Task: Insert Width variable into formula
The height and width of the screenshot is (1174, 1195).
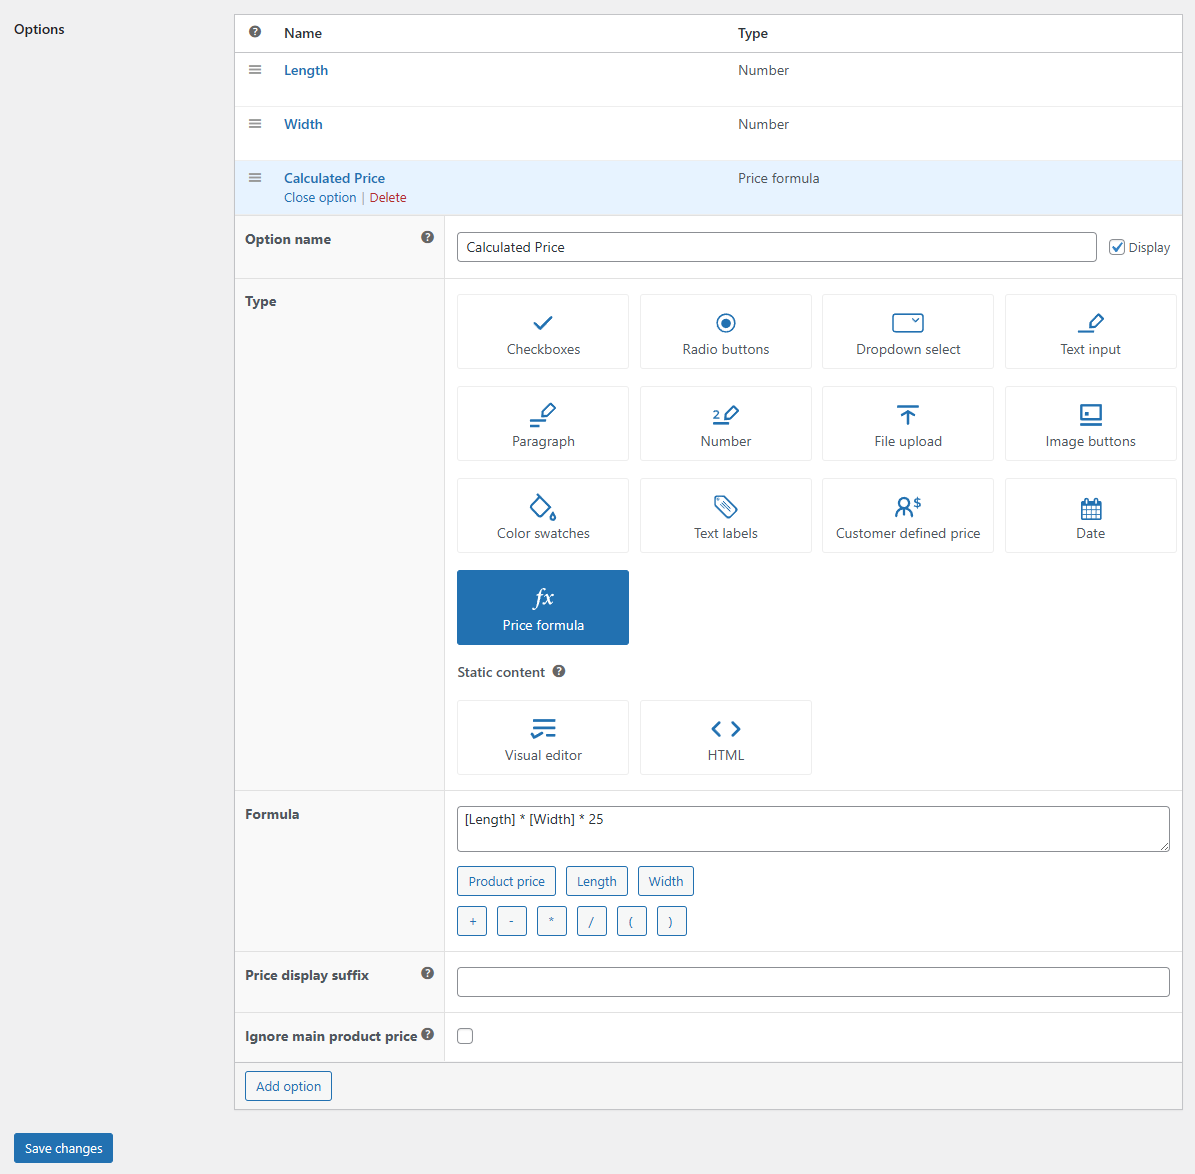Action: [x=665, y=881]
